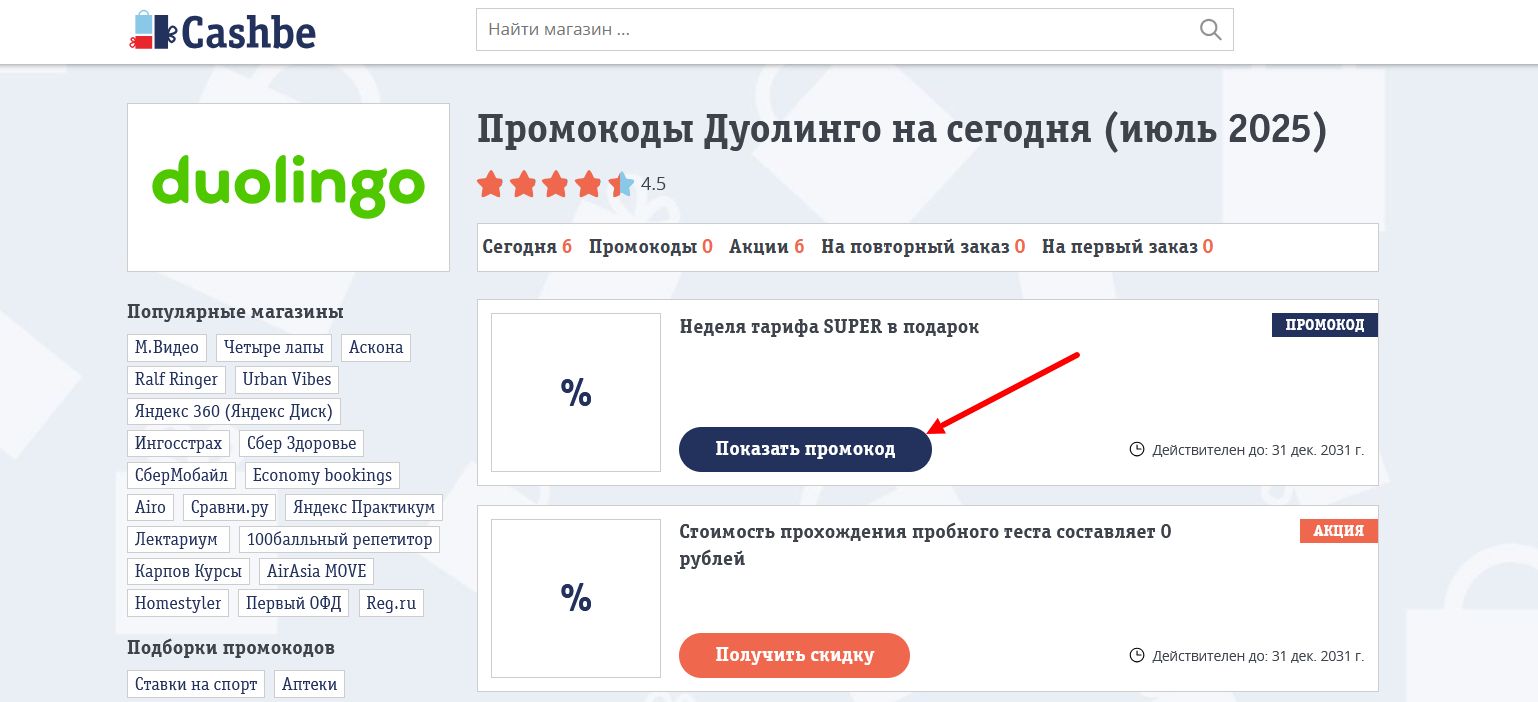This screenshot has width=1538, height=702.
Task: Open the «AirAsia MOVE» store link
Action: (x=317, y=572)
